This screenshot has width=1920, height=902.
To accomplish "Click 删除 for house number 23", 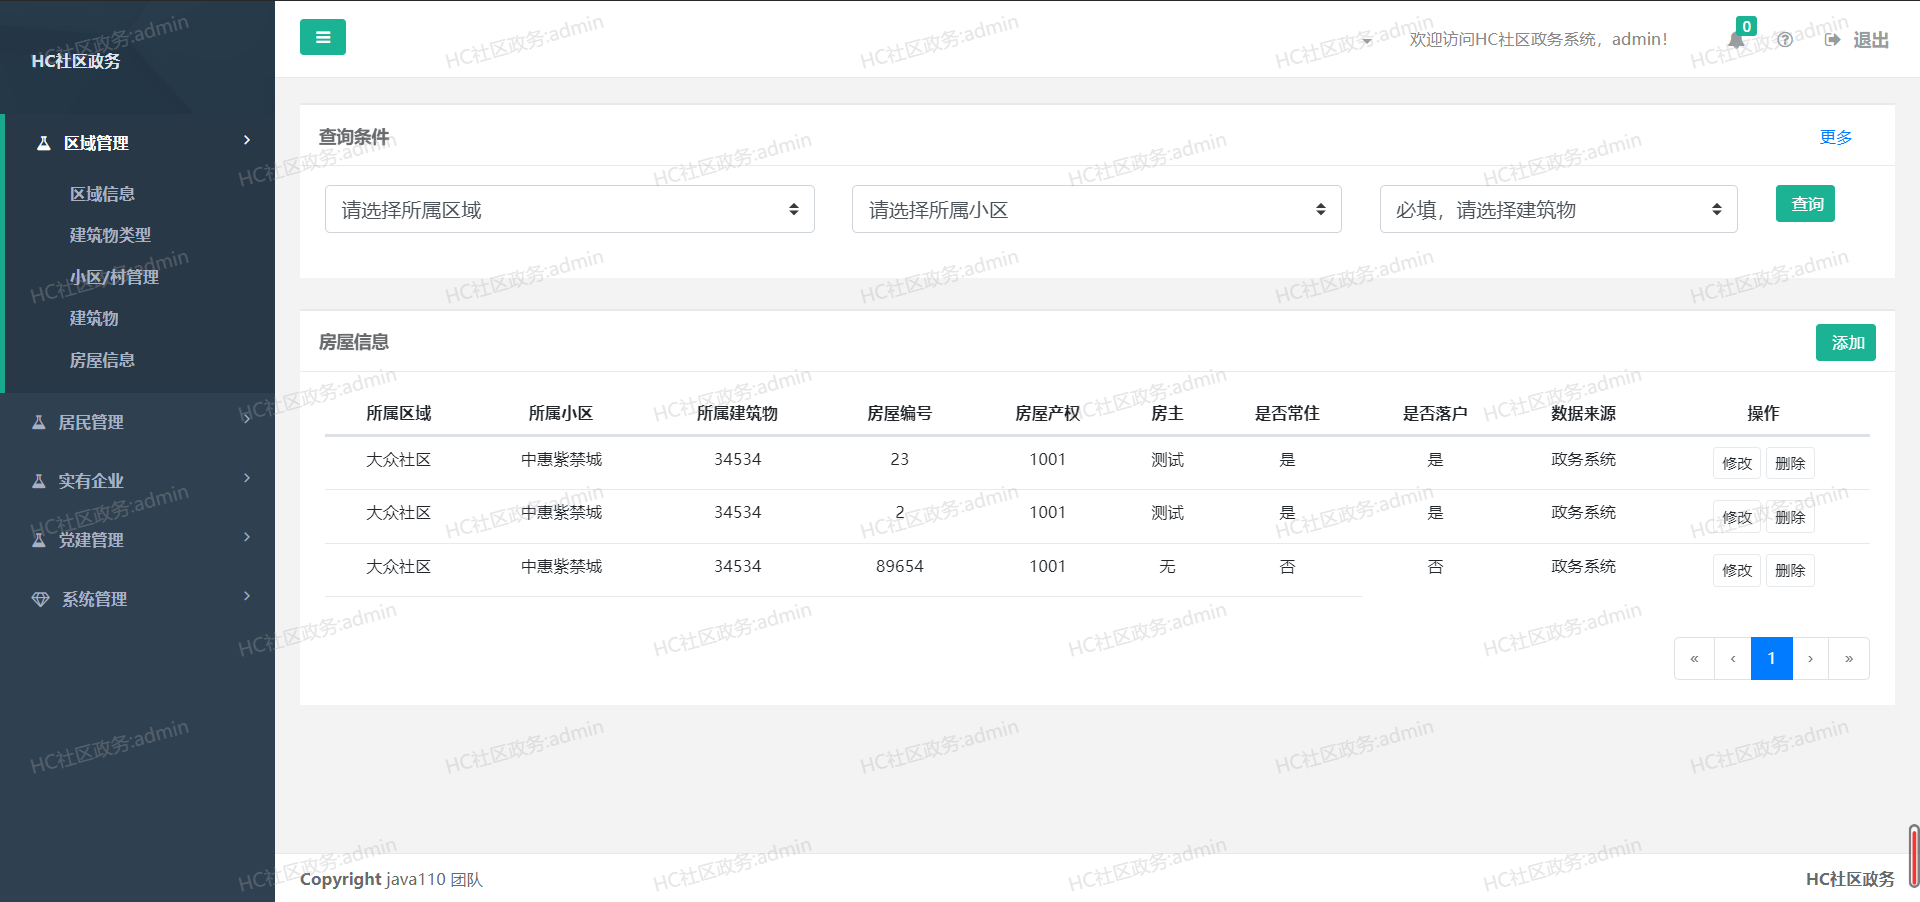I will click(1790, 463).
